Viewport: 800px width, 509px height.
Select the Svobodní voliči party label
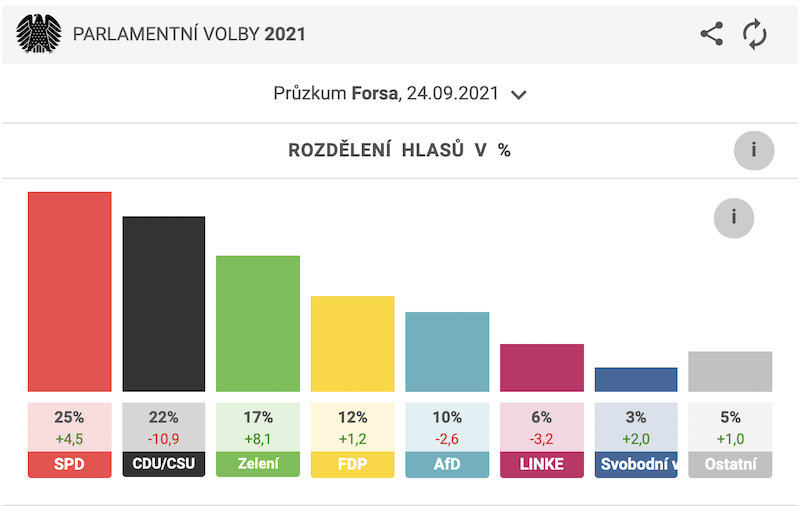(x=636, y=464)
